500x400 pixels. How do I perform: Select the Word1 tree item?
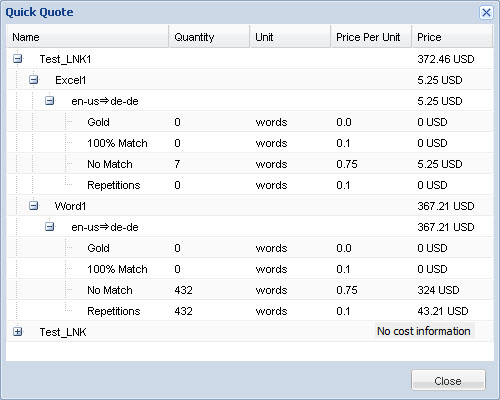tap(71, 206)
